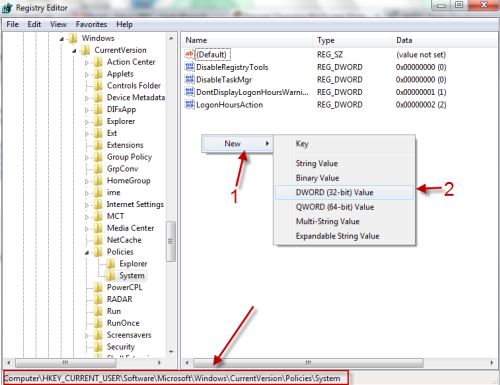Click the tree pane vertical scrollbar thumb
The width and height of the screenshot is (500, 385).
[x=171, y=241]
